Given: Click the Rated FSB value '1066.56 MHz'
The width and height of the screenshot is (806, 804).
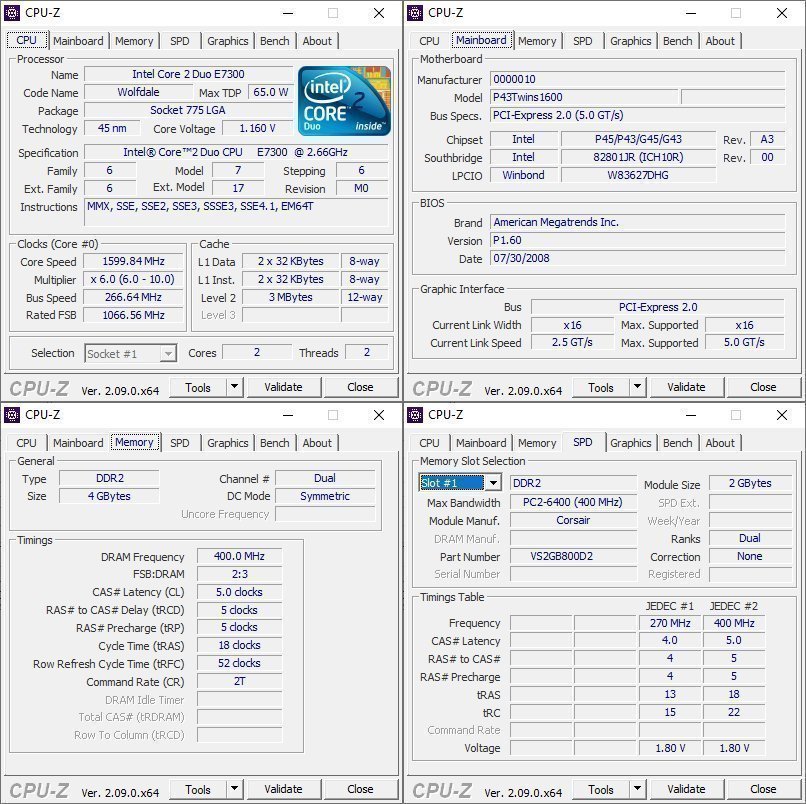Looking at the screenshot, I should [x=133, y=315].
